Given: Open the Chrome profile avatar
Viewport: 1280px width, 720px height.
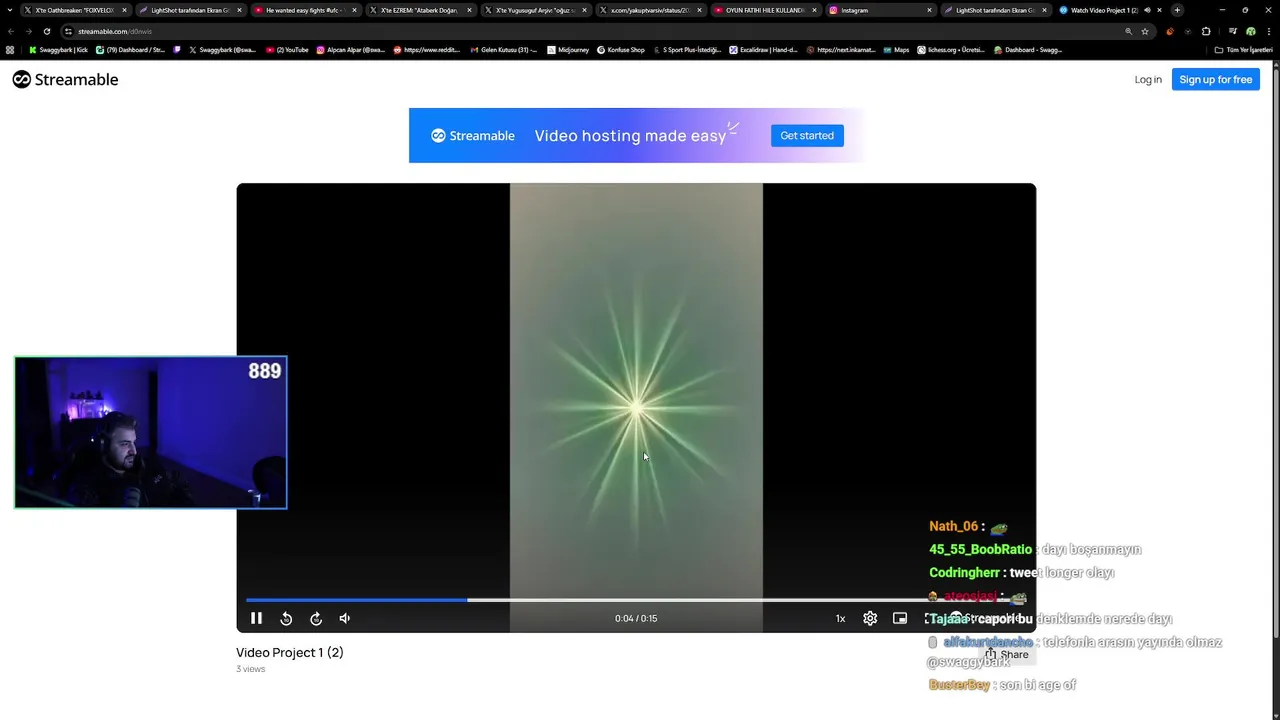Looking at the screenshot, I should pyautogui.click(x=1250, y=31).
